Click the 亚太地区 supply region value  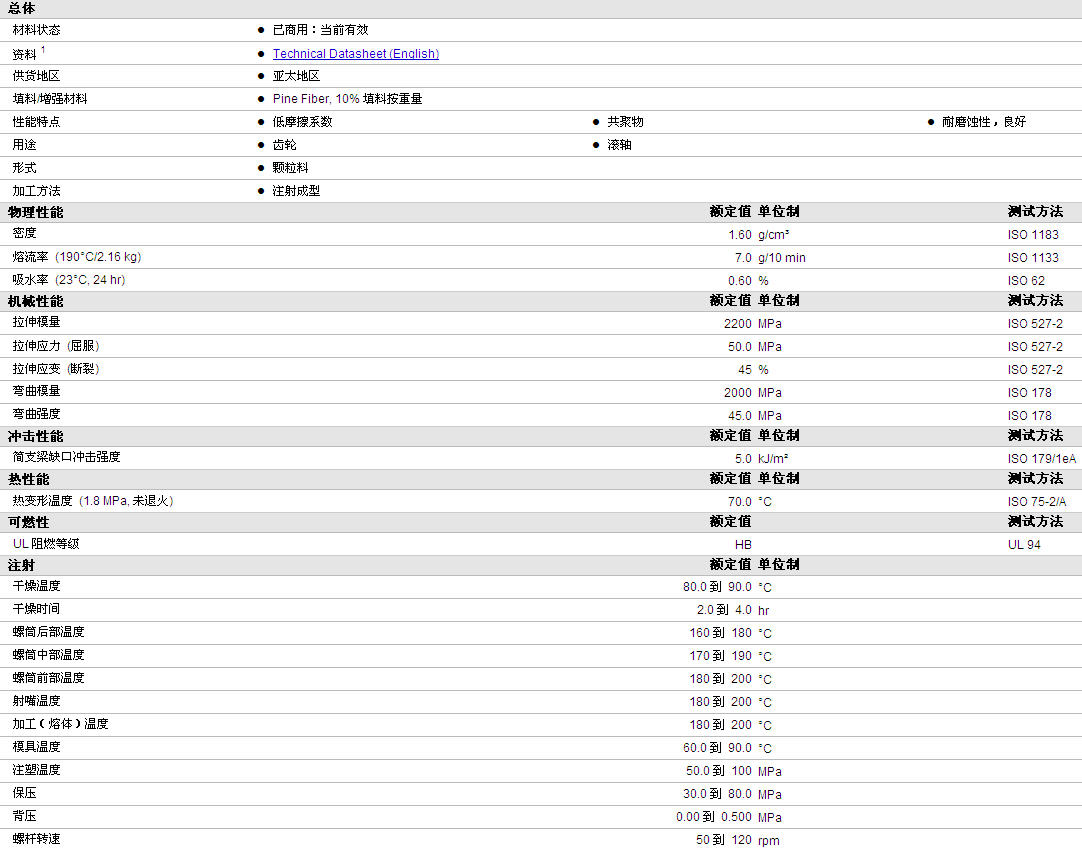(296, 76)
